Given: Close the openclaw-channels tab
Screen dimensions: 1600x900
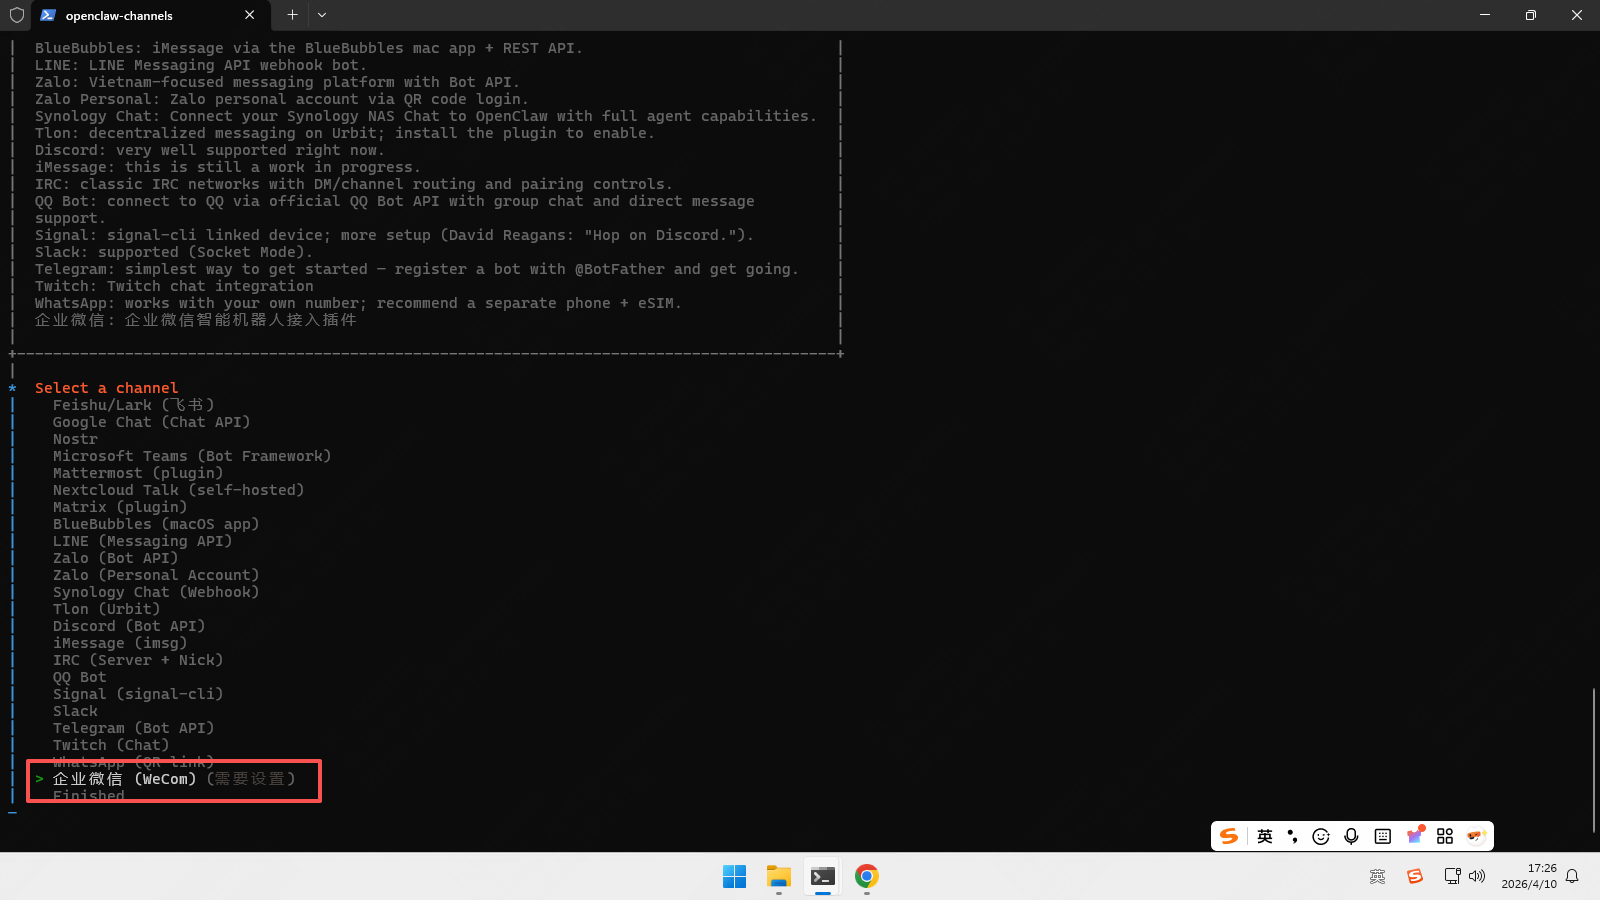Looking at the screenshot, I should (x=250, y=15).
